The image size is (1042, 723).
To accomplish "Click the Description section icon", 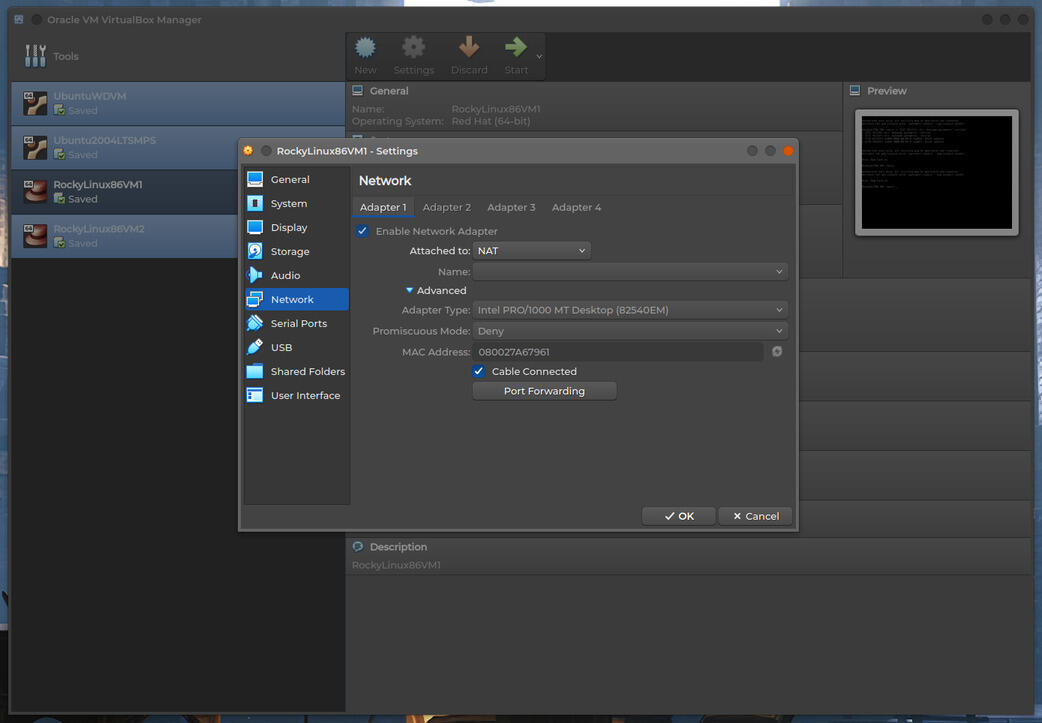I will pyautogui.click(x=358, y=546).
